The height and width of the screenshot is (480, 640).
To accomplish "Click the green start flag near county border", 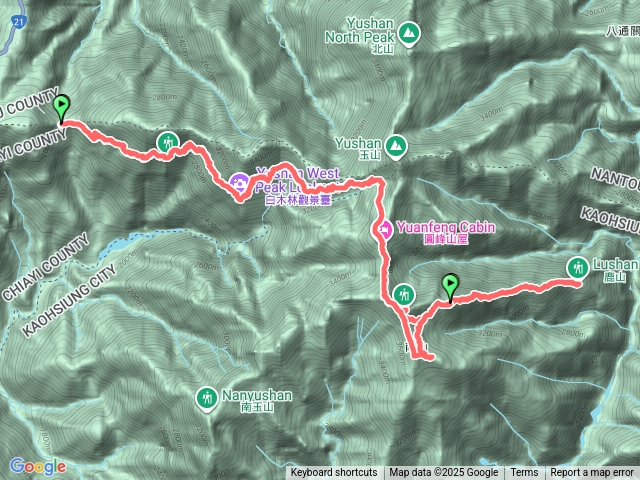I will coord(62,109).
